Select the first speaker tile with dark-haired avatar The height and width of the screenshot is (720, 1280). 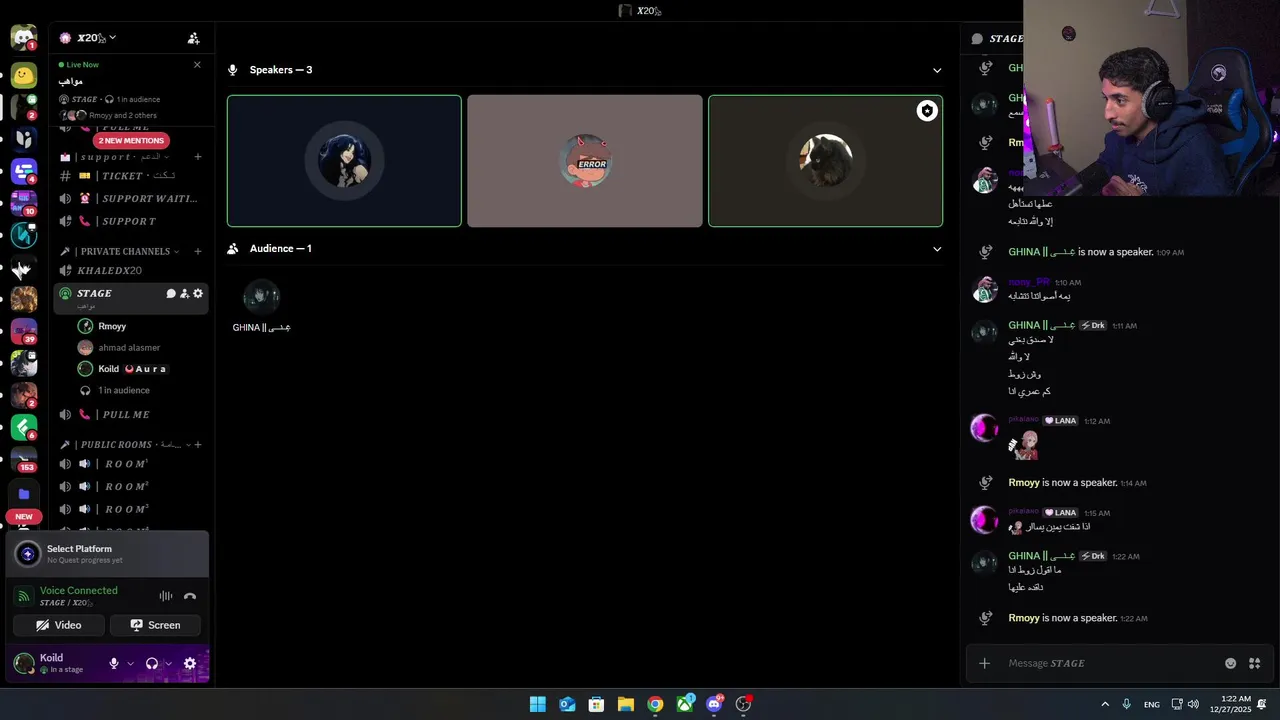pos(344,161)
